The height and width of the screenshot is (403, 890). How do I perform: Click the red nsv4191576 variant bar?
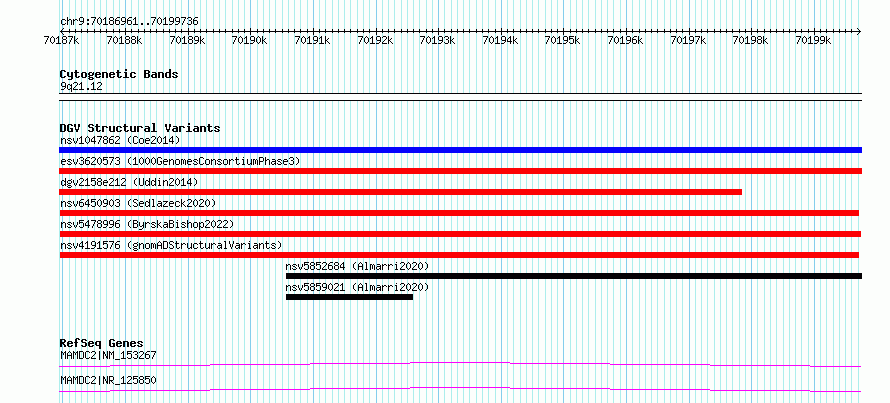click(x=459, y=255)
